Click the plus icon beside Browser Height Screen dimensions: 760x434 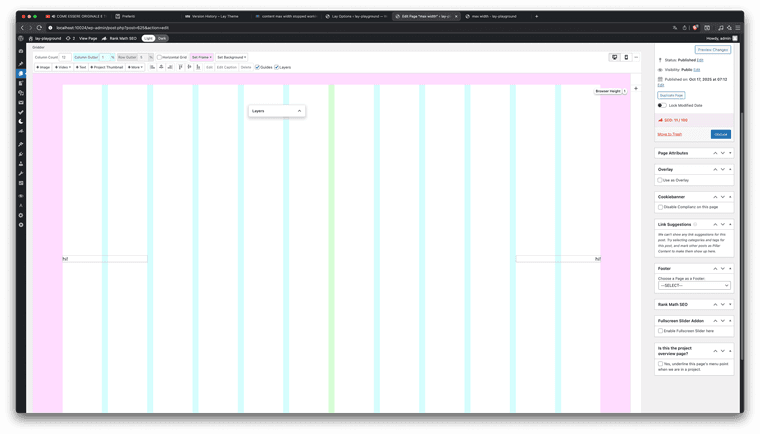[x=636, y=89]
